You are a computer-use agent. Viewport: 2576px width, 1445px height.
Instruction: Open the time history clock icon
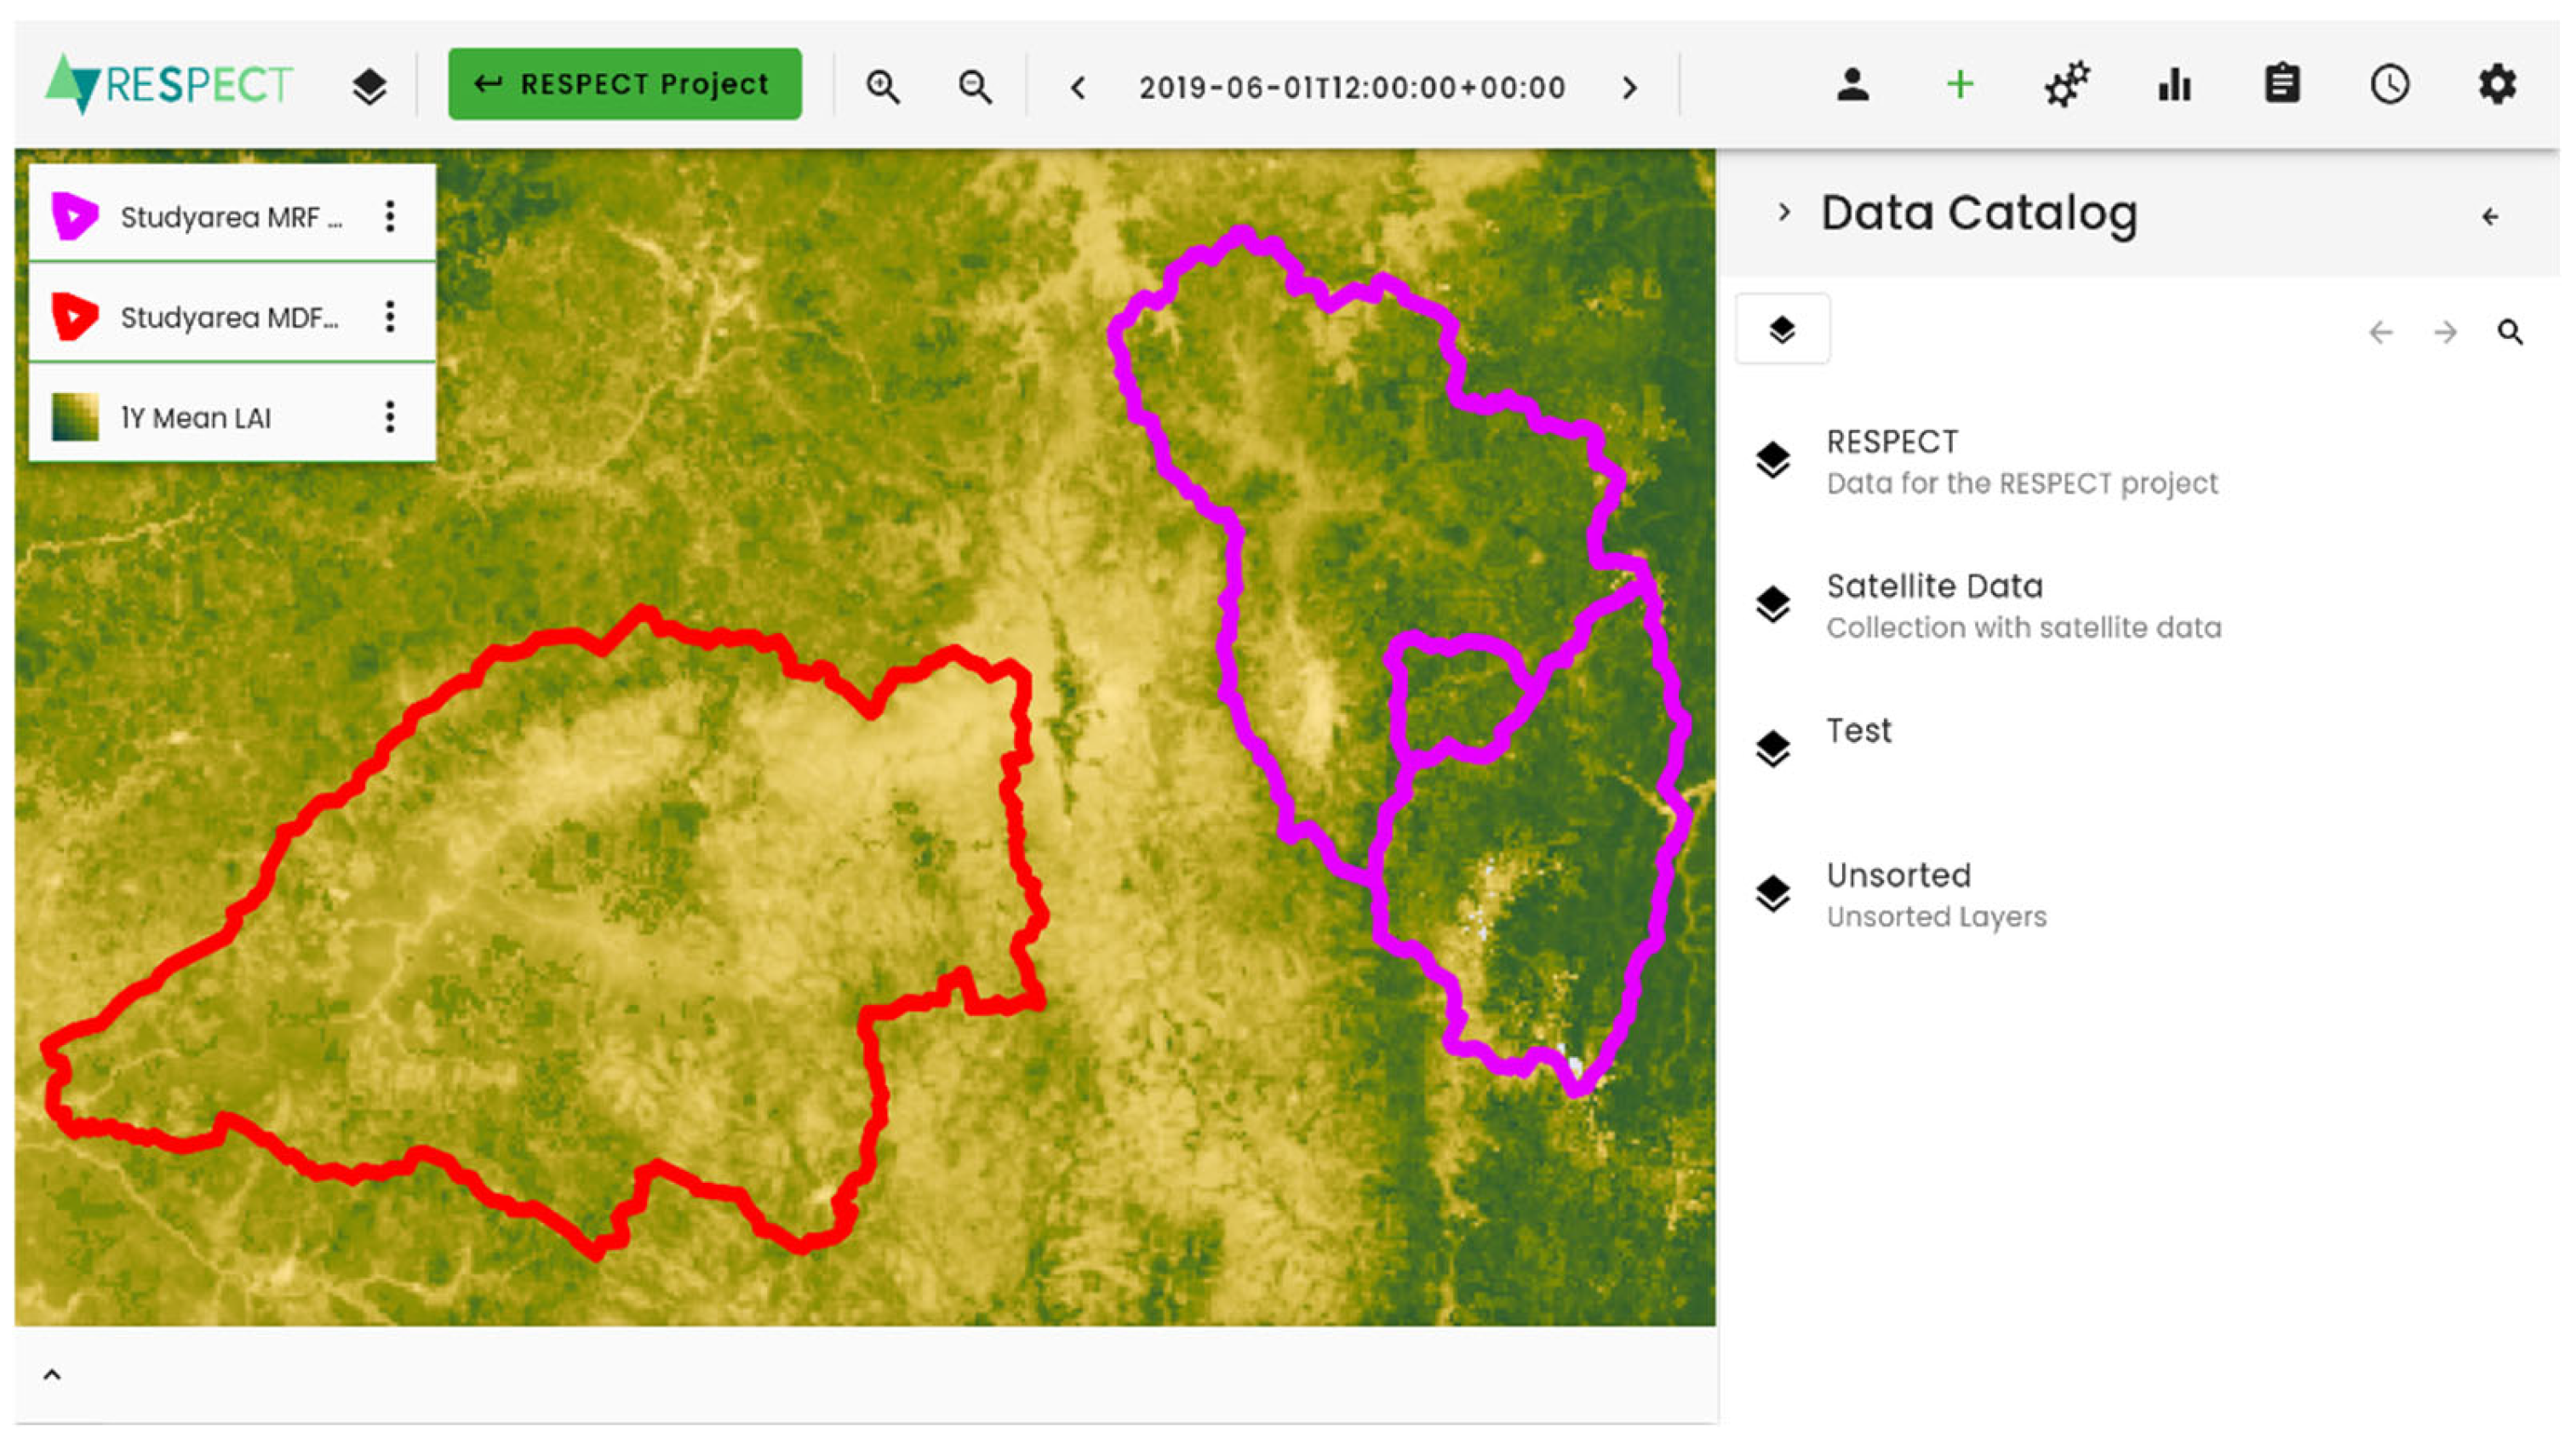2390,85
